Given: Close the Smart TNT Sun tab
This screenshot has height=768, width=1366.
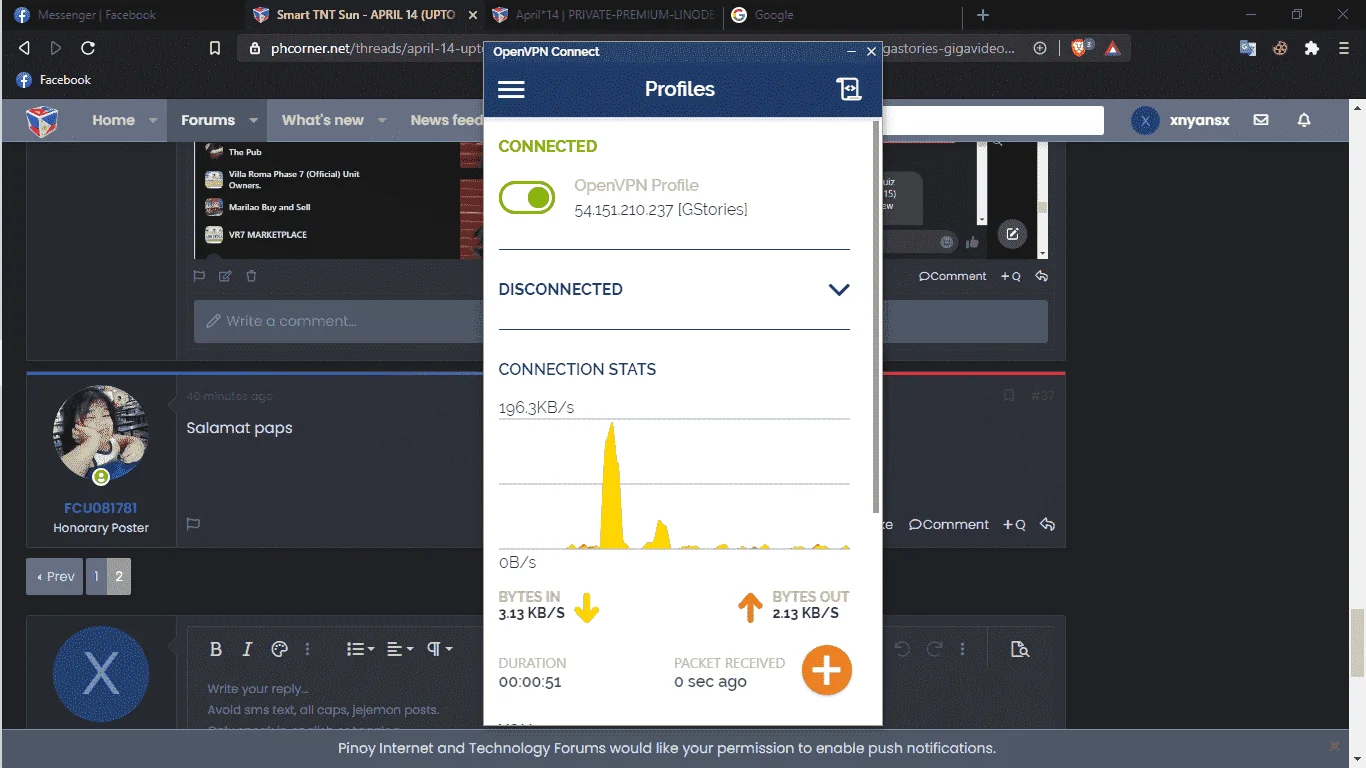Looking at the screenshot, I should tap(473, 15).
